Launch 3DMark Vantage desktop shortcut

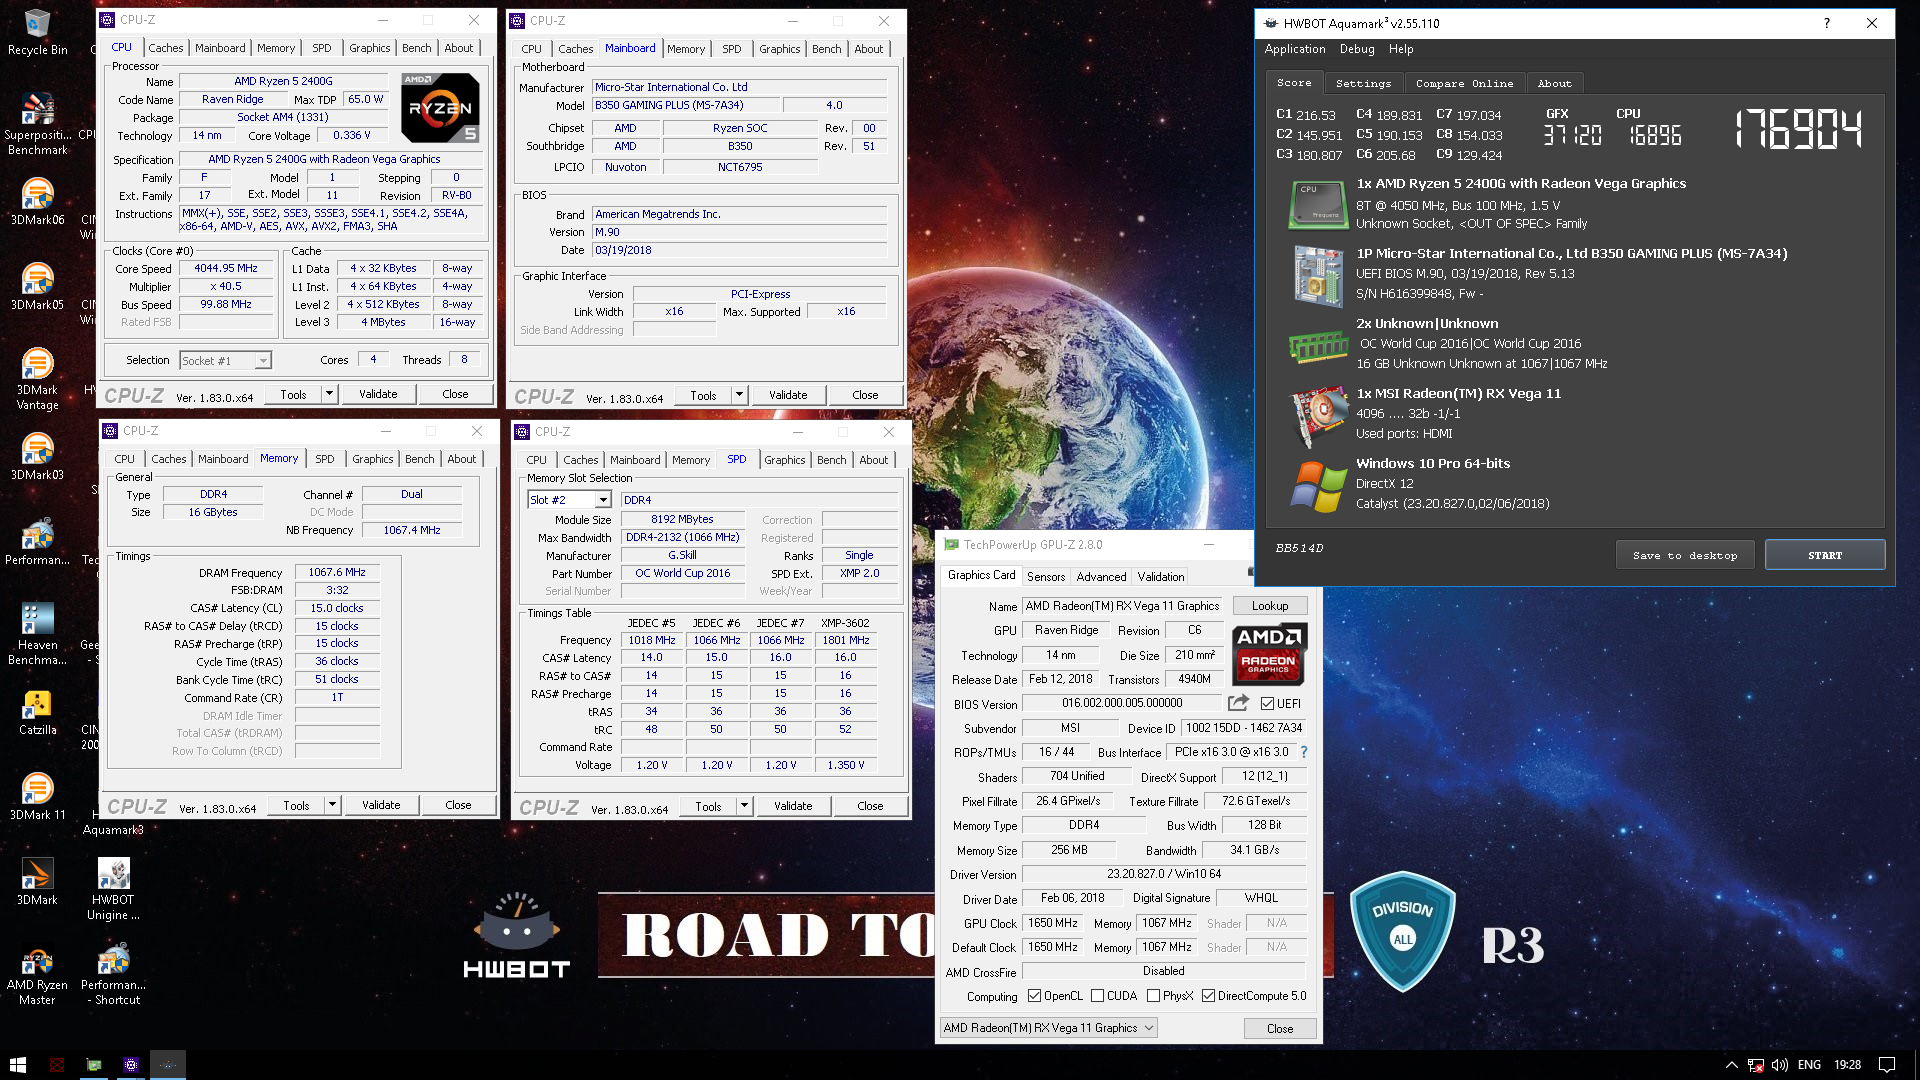point(37,379)
